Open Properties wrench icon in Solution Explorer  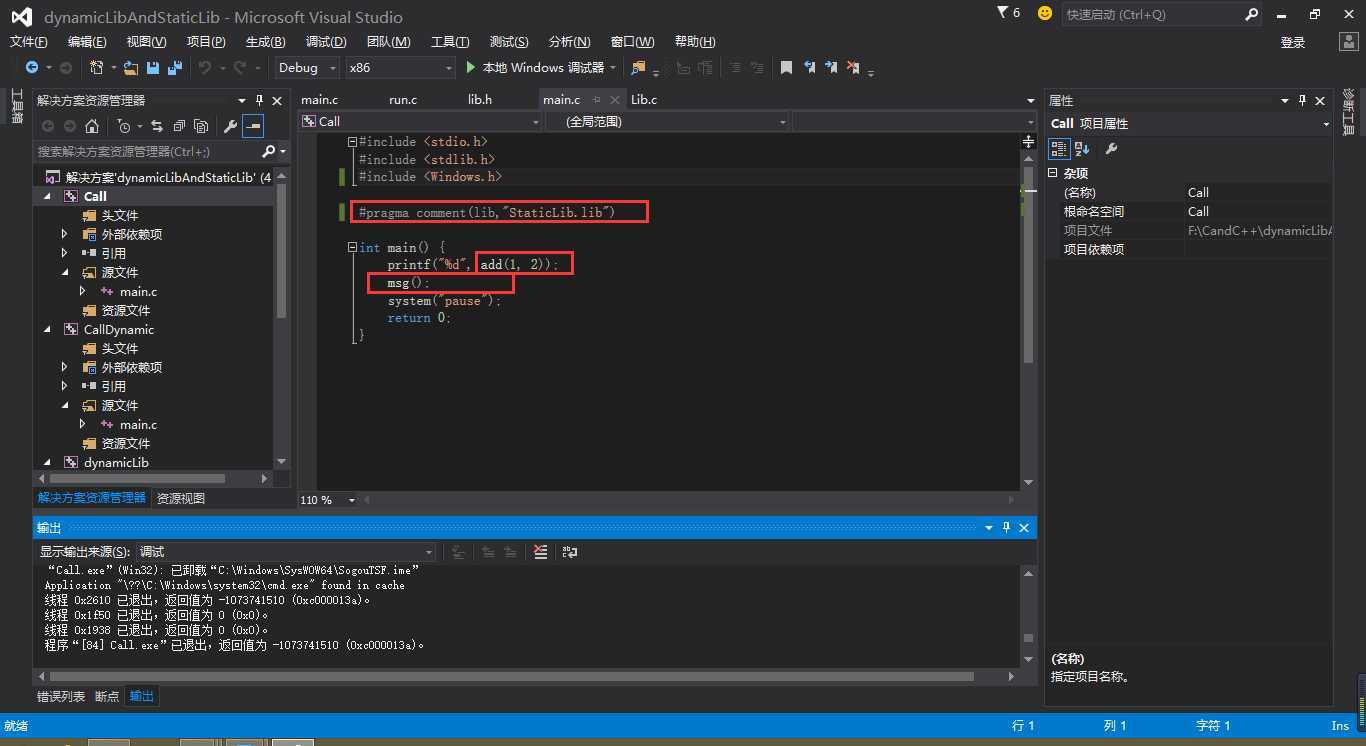(230, 126)
